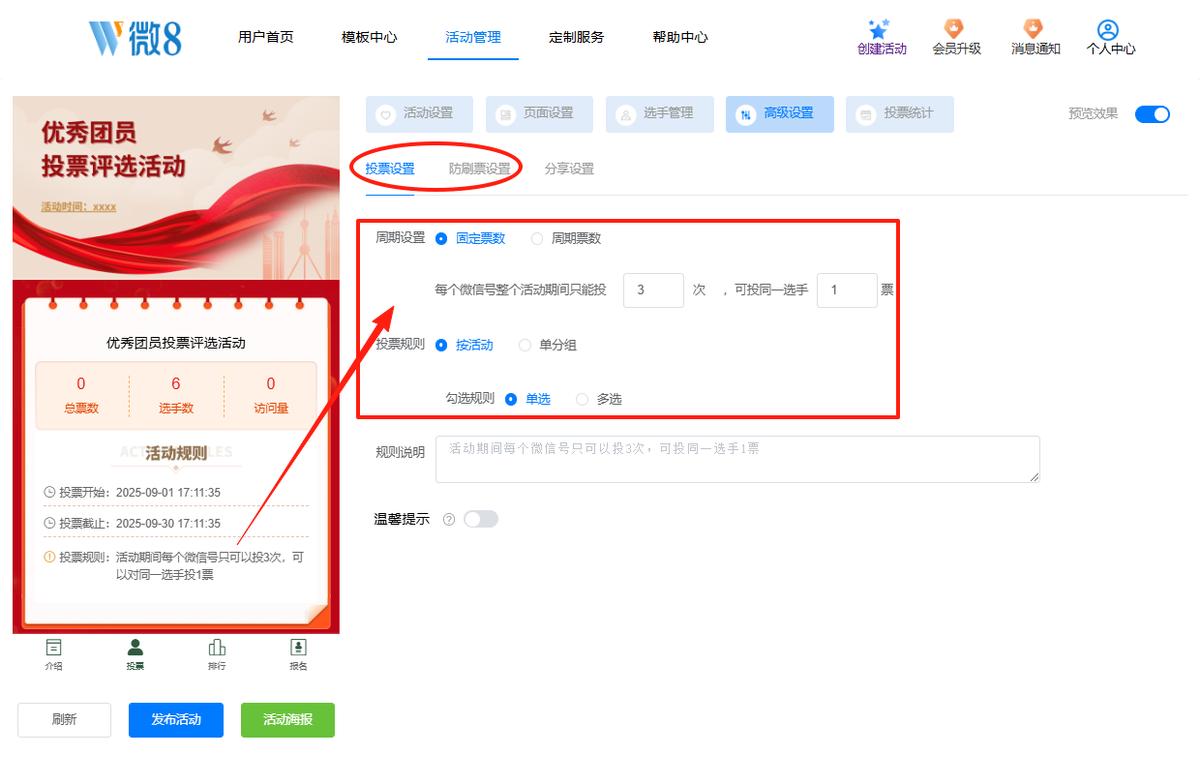Select the 固定票数 radio option

[442, 239]
